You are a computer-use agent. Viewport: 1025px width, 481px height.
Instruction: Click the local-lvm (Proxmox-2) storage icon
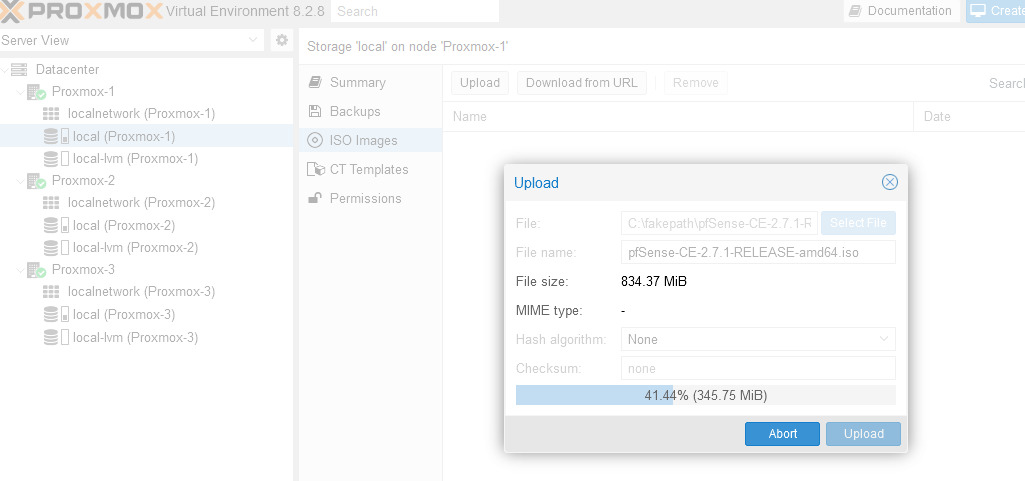pos(56,248)
